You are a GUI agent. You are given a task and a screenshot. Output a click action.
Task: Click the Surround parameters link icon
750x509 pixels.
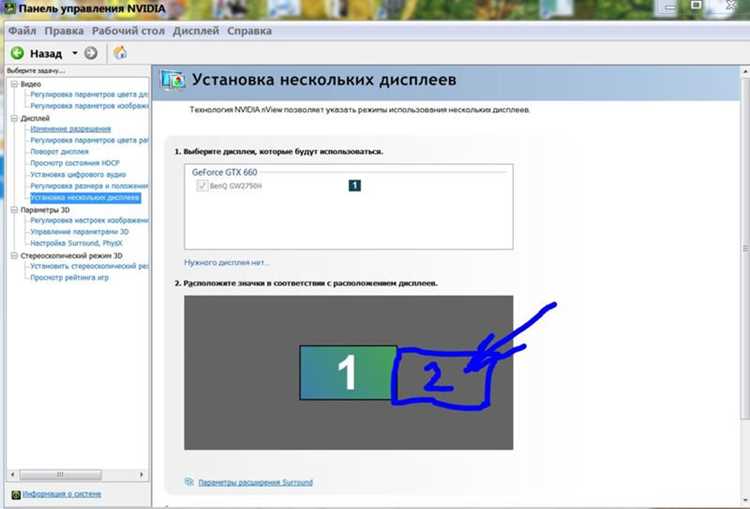pyautogui.click(x=189, y=482)
